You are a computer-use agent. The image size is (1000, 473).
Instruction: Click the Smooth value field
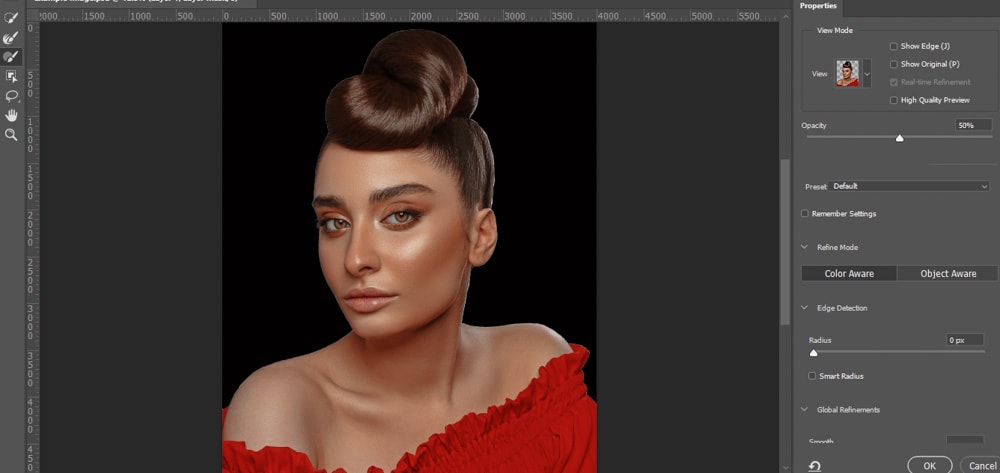click(964, 440)
